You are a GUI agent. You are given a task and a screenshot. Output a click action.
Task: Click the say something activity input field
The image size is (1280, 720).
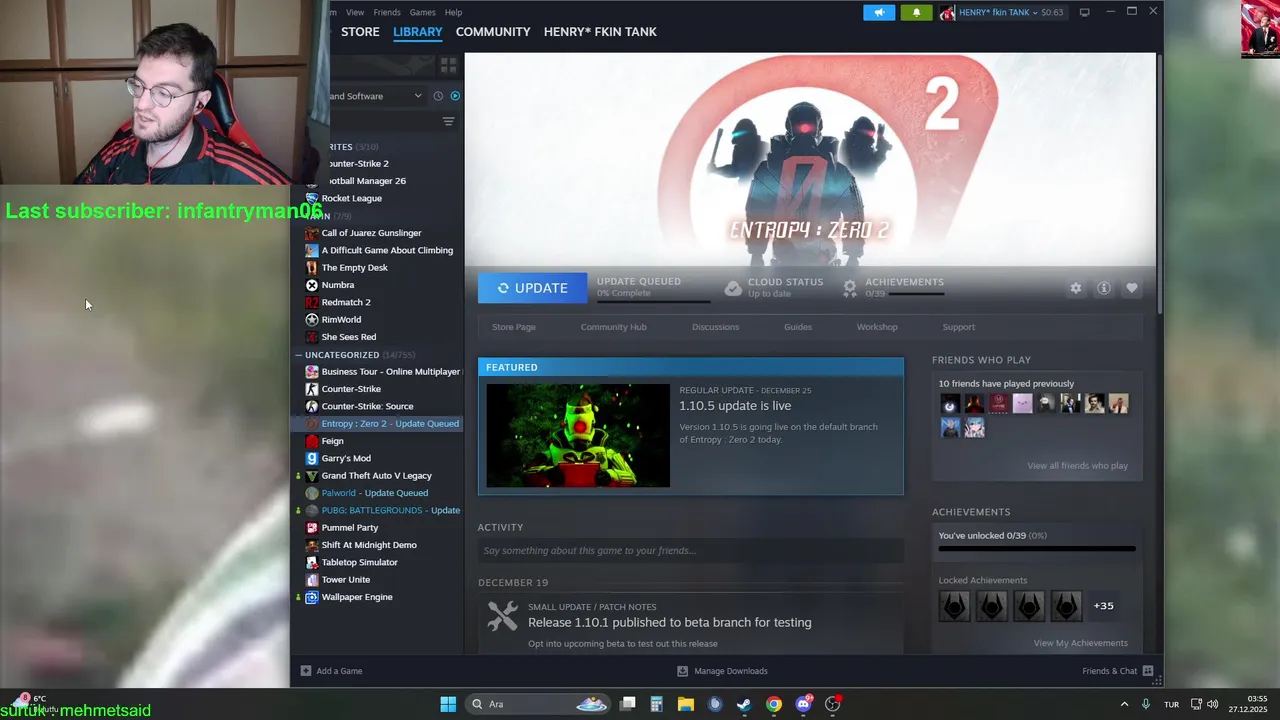[691, 551]
